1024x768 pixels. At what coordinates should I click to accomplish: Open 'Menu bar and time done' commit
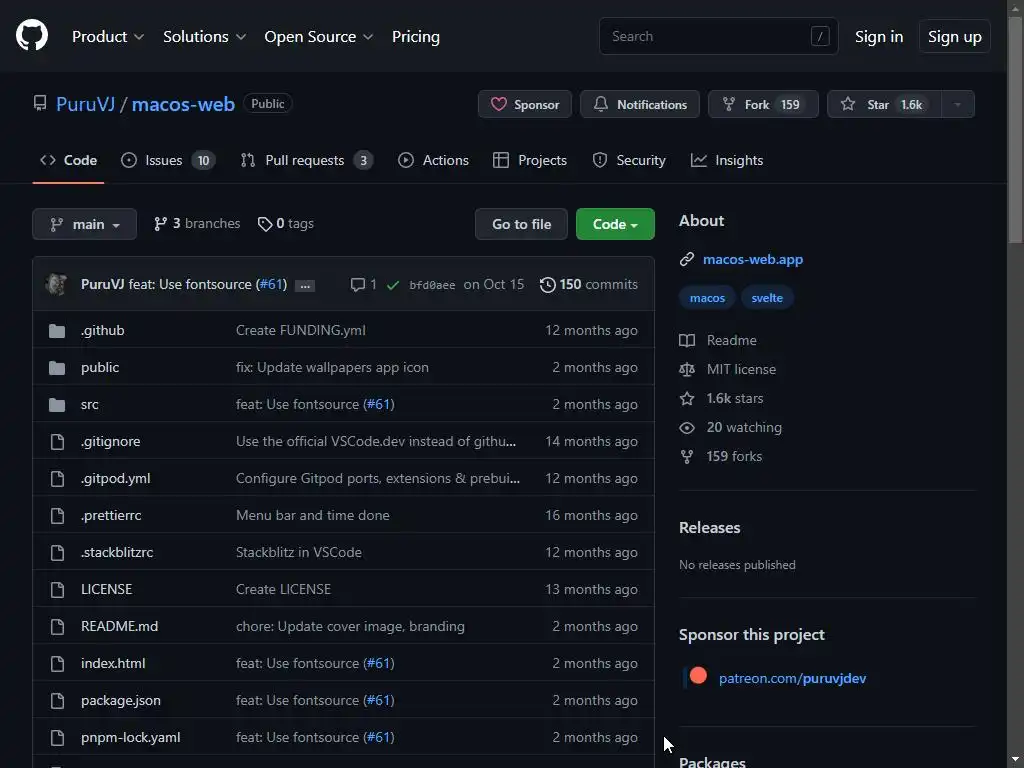click(x=312, y=515)
